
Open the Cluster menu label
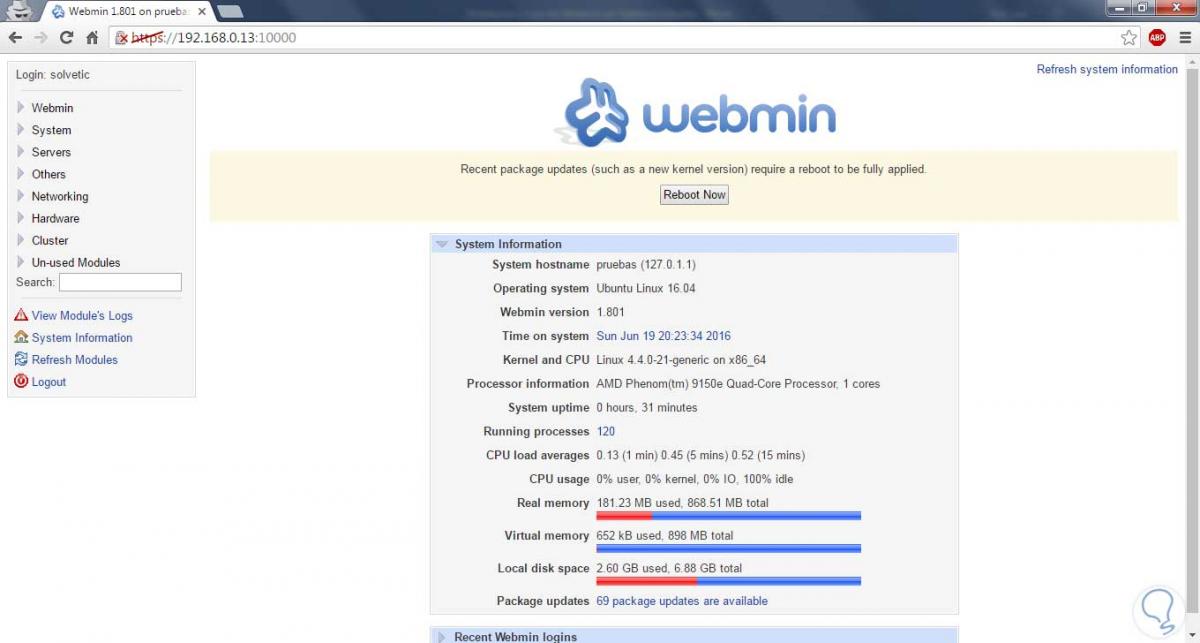(50, 240)
